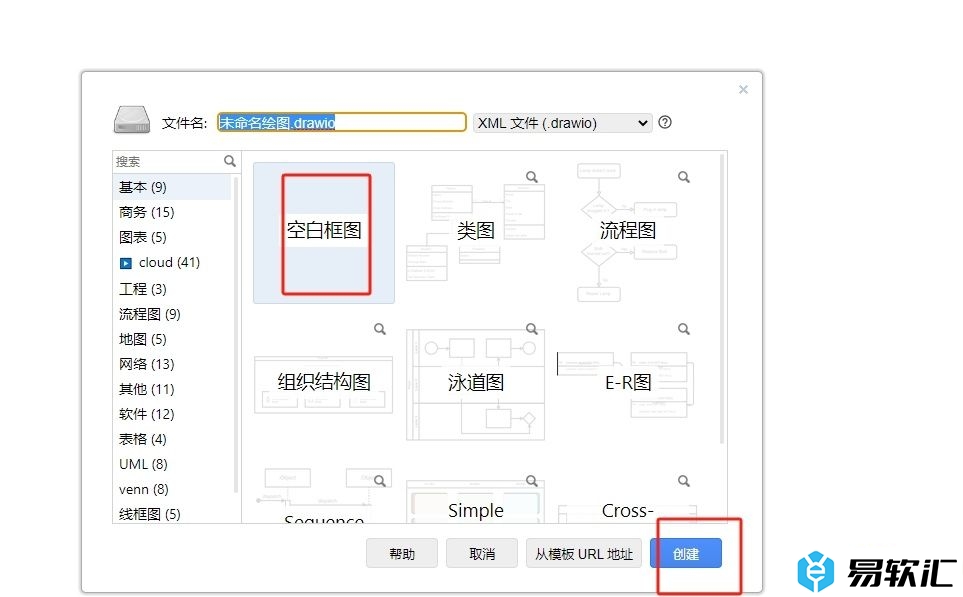Select the 其他 (11) category
Image resolution: width=963 pixels, height=597 pixels.
[x=172, y=389]
